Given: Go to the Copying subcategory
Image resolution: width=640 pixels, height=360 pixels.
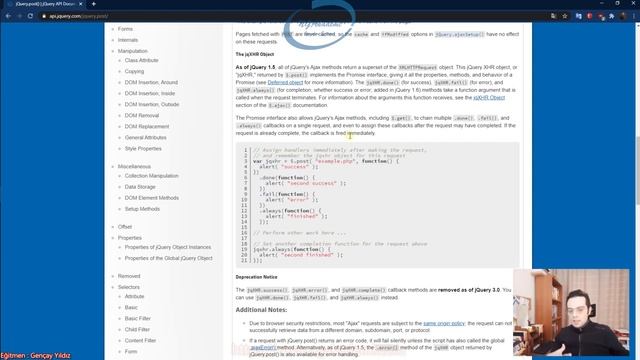Looking at the screenshot, I should (134, 71).
